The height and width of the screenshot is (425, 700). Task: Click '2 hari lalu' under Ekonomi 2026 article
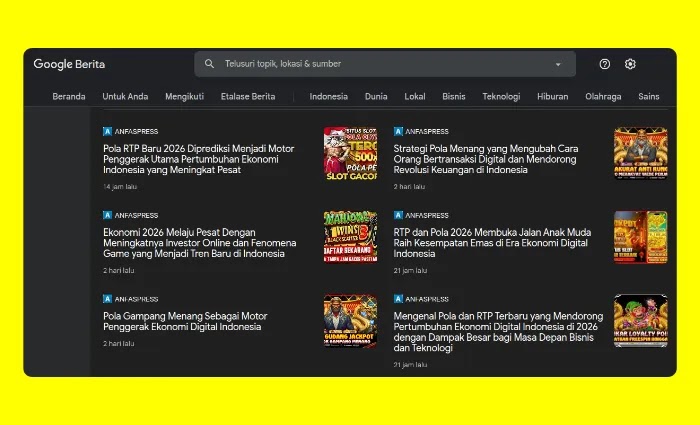click(118, 271)
